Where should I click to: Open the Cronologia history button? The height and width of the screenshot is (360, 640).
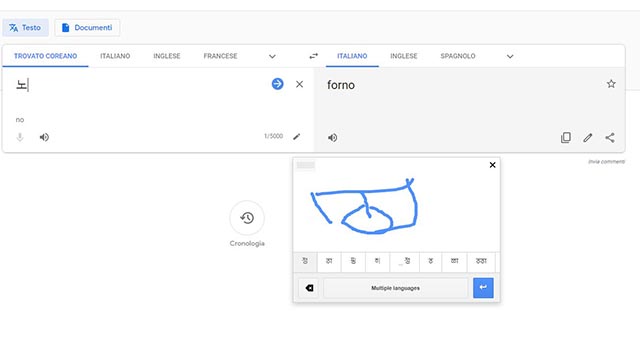[247, 218]
